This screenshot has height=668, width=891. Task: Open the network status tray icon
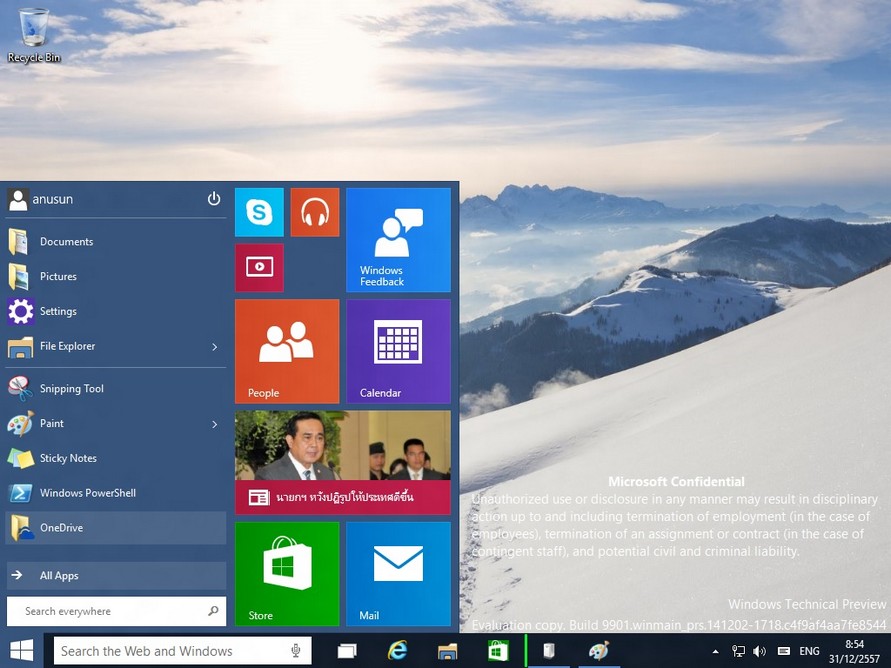(738, 652)
